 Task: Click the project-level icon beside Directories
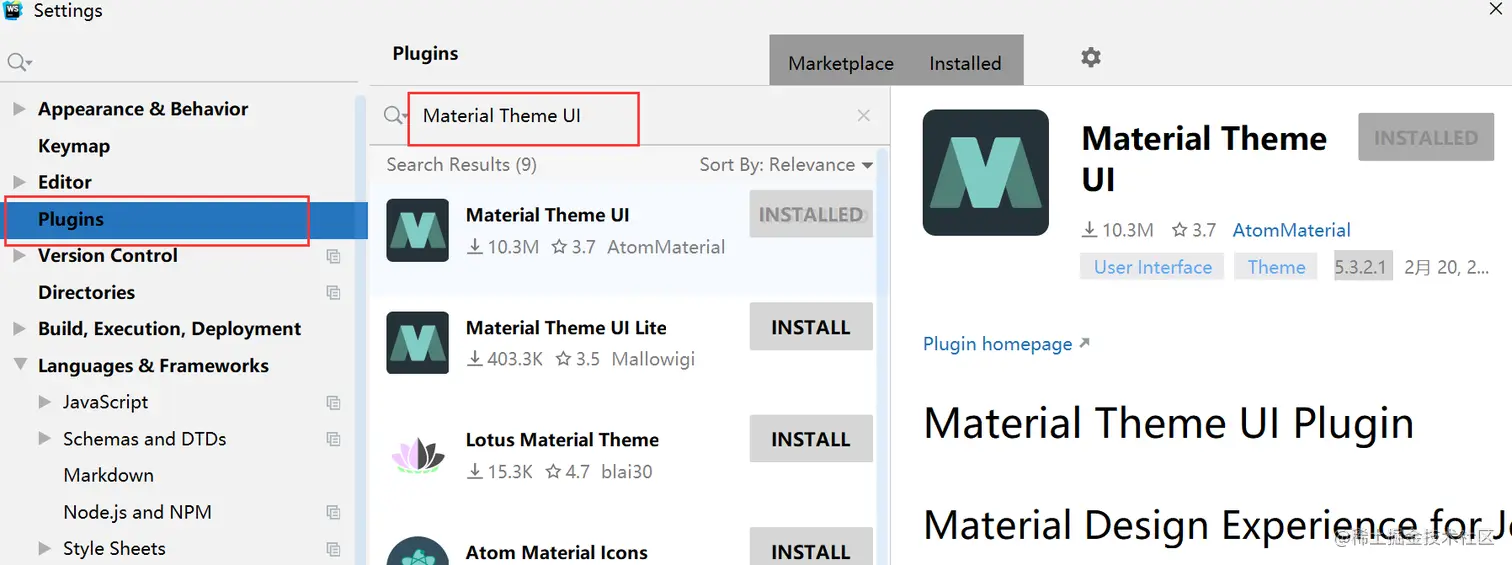point(333,293)
